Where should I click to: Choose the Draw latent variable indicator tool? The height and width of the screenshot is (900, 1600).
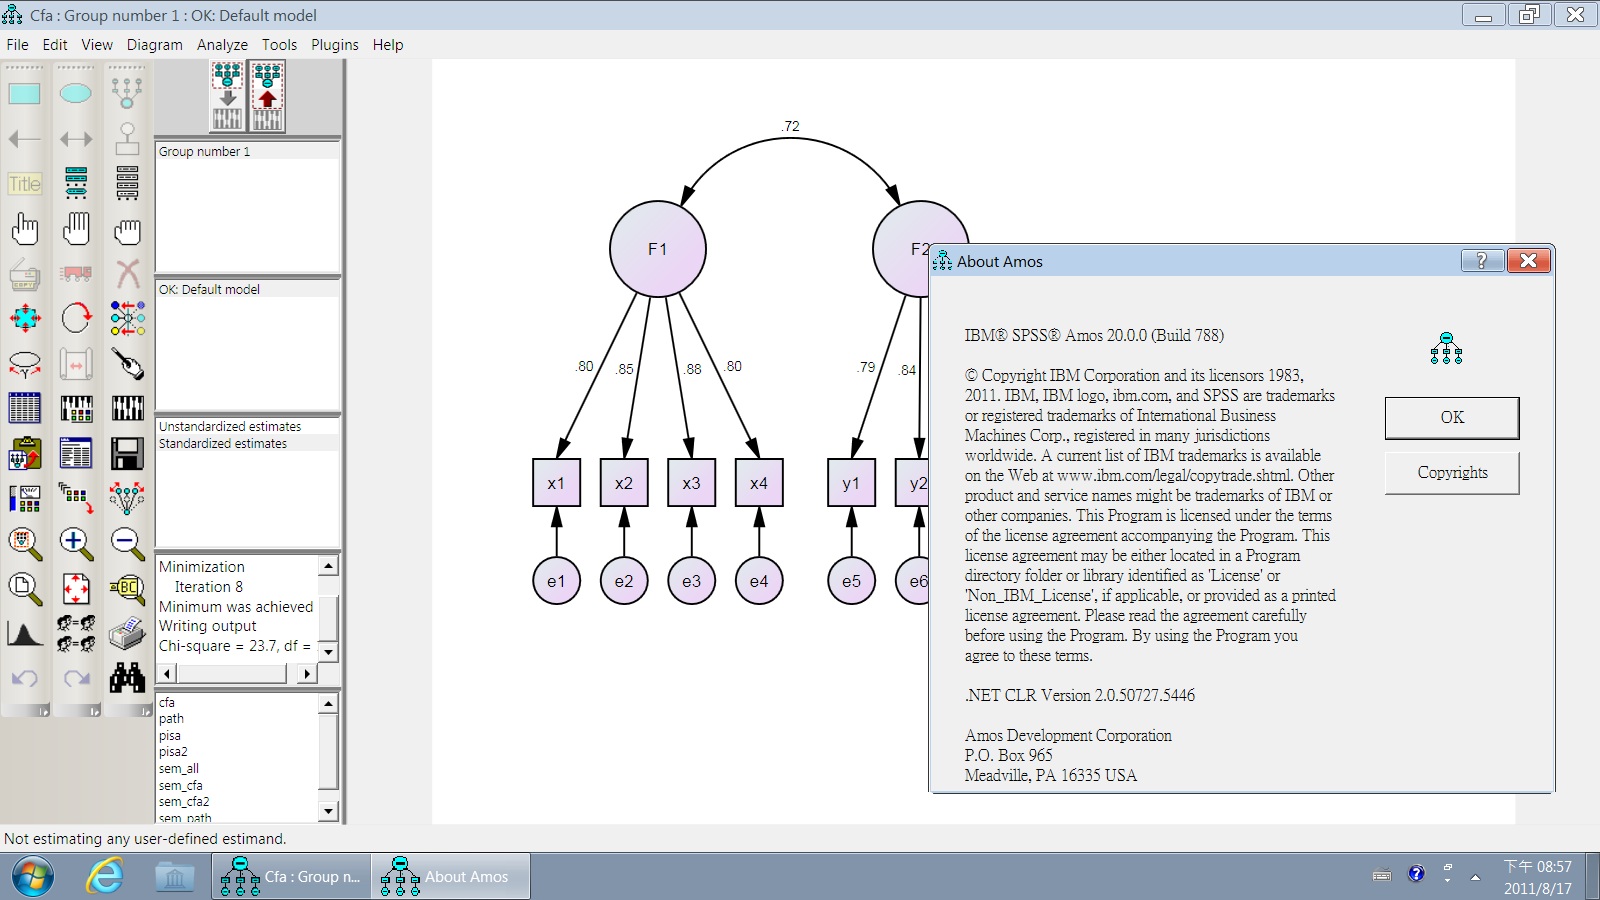click(127, 94)
